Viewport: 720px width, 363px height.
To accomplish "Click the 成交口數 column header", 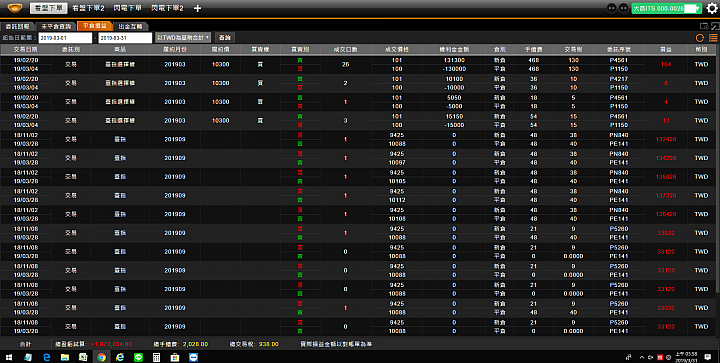I will coord(345,49).
